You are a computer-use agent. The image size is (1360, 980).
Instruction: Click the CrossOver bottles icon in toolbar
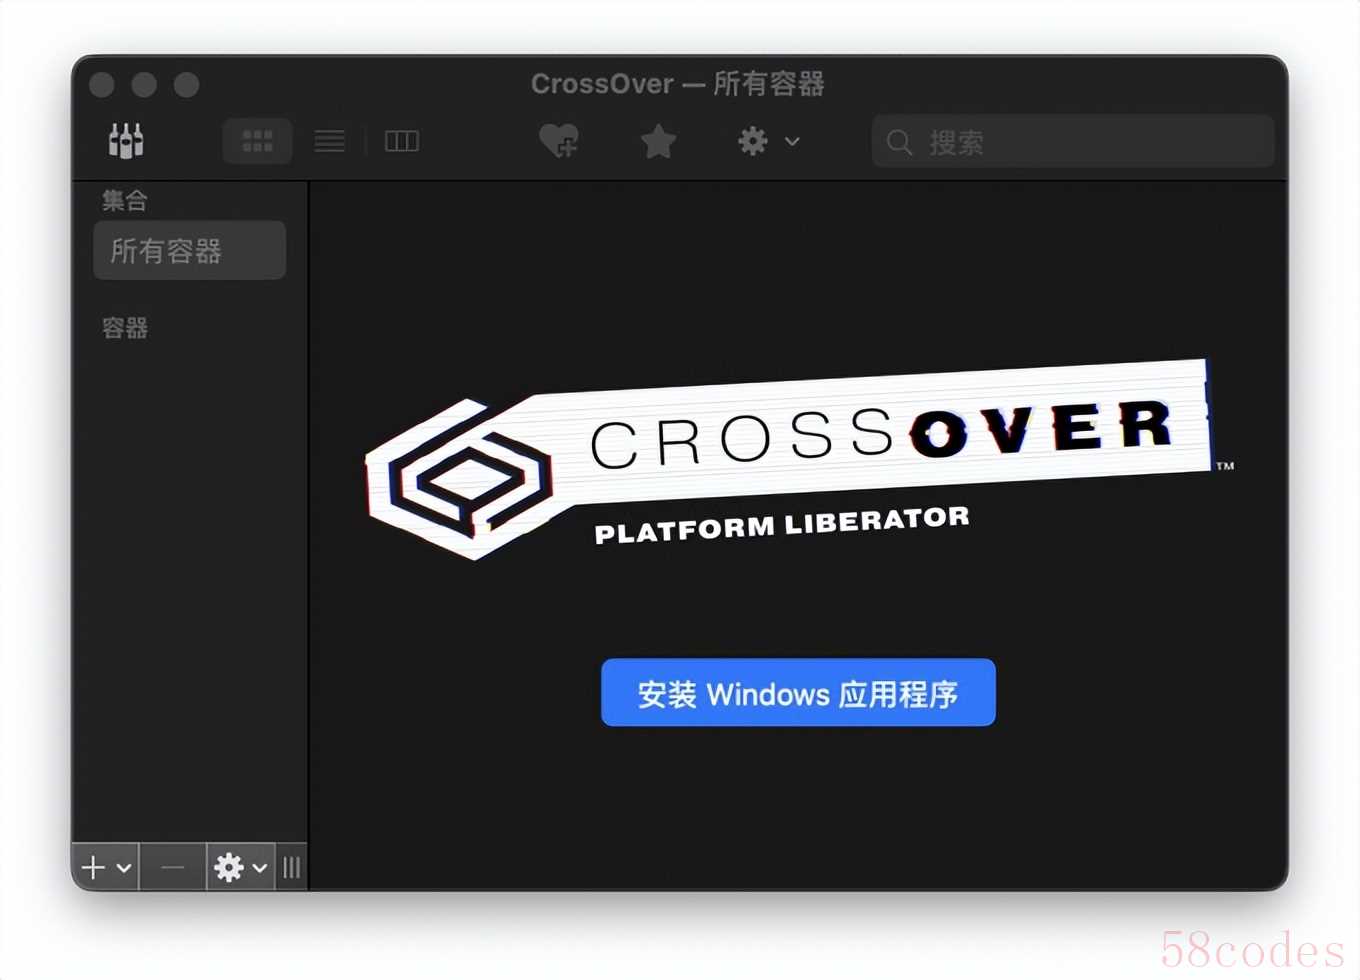tap(126, 141)
